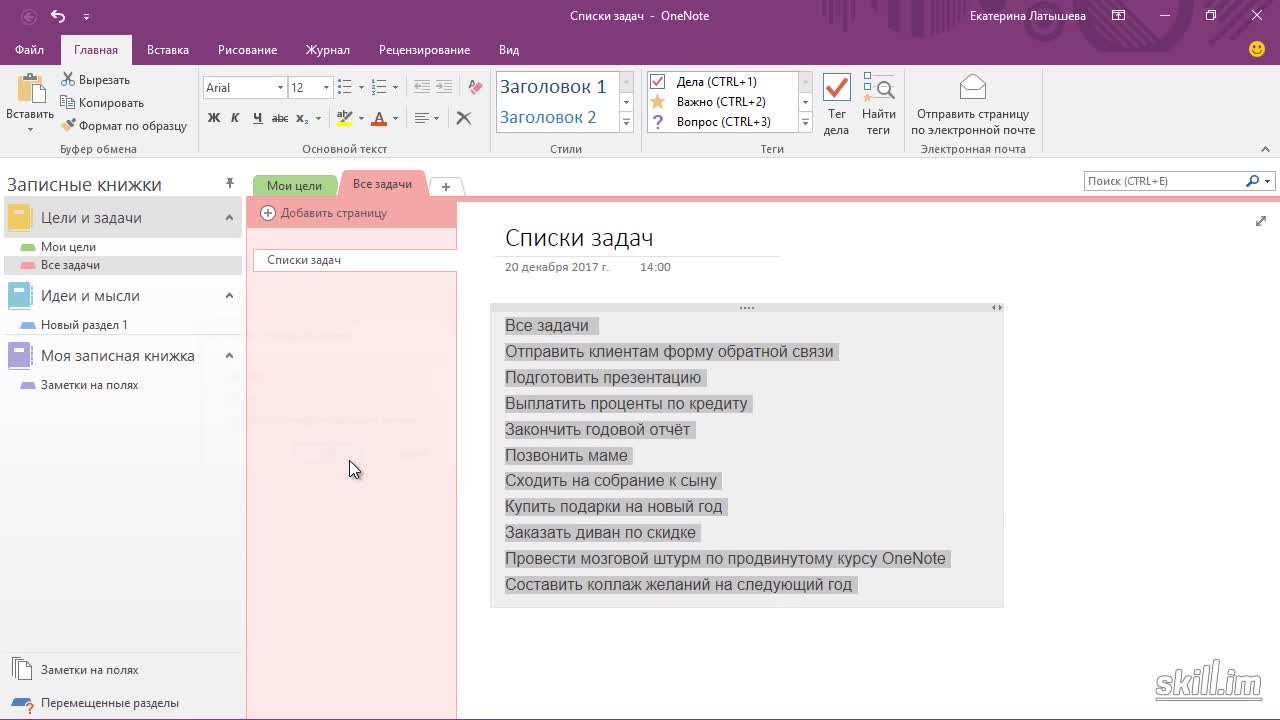Image resolution: width=1280 pixels, height=720 pixels.
Task: Select Формат по образцу format painter
Action: 124,126
